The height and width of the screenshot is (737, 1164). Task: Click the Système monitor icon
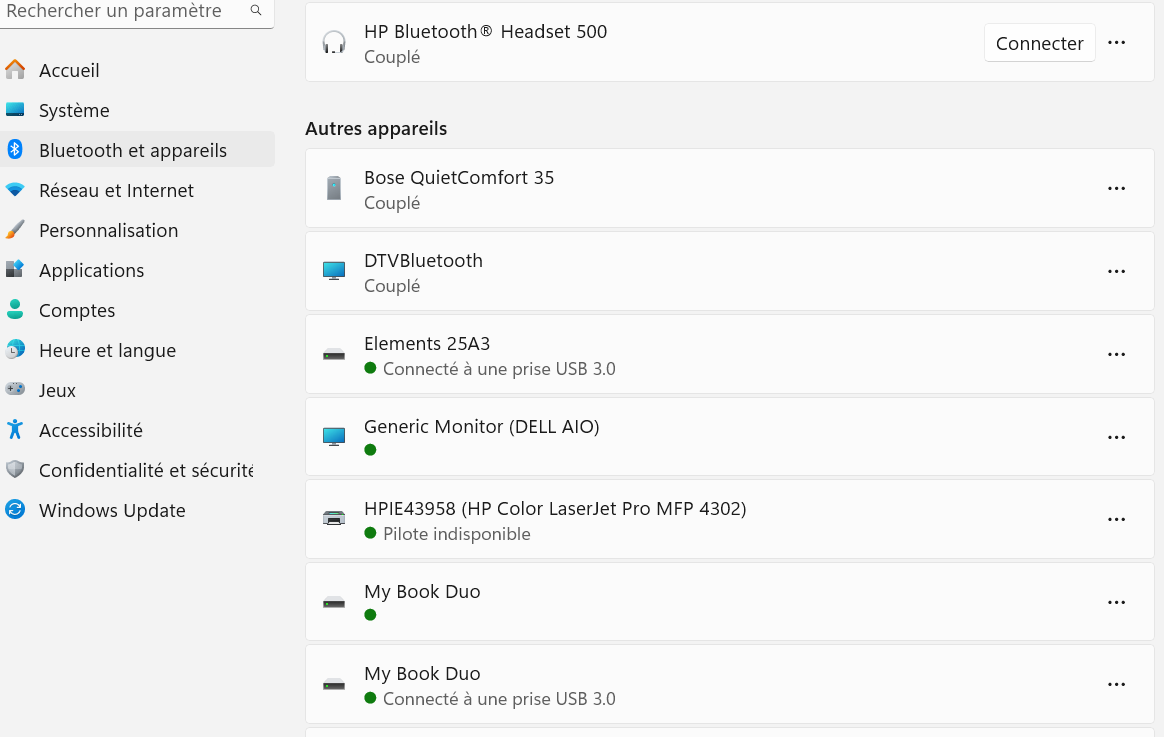click(15, 110)
